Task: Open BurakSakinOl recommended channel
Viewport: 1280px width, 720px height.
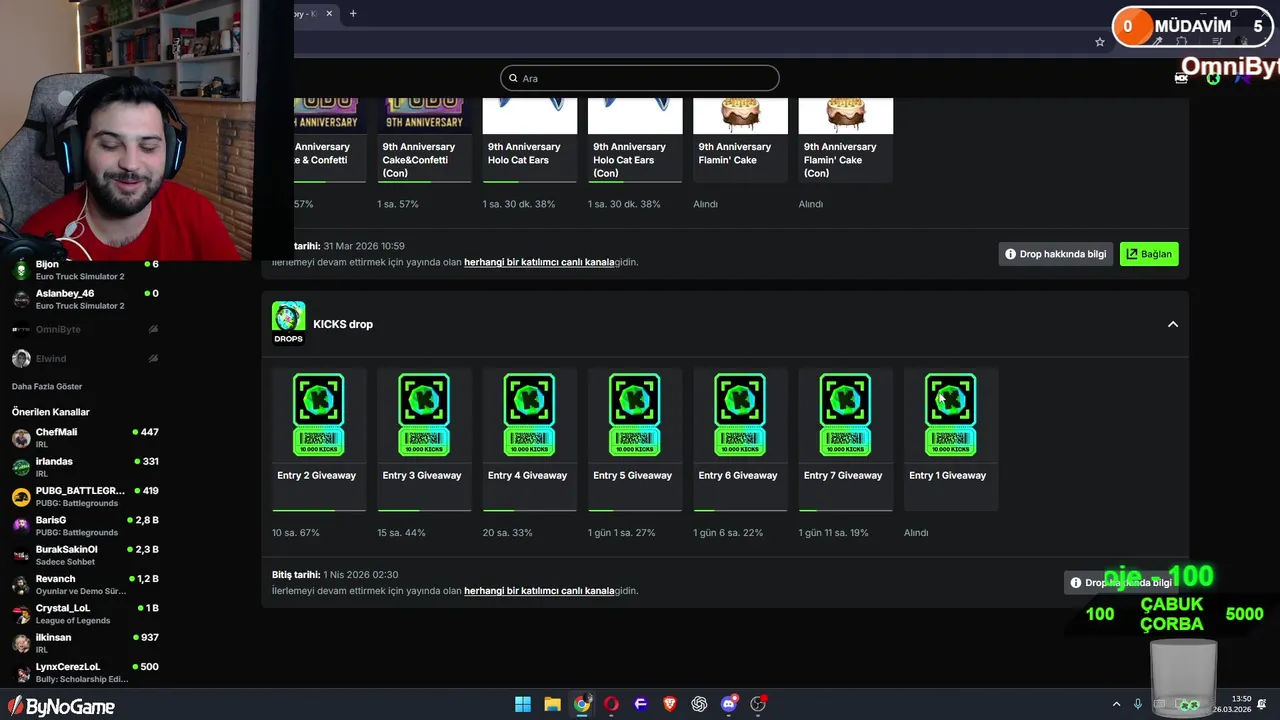Action: pyautogui.click(x=85, y=555)
